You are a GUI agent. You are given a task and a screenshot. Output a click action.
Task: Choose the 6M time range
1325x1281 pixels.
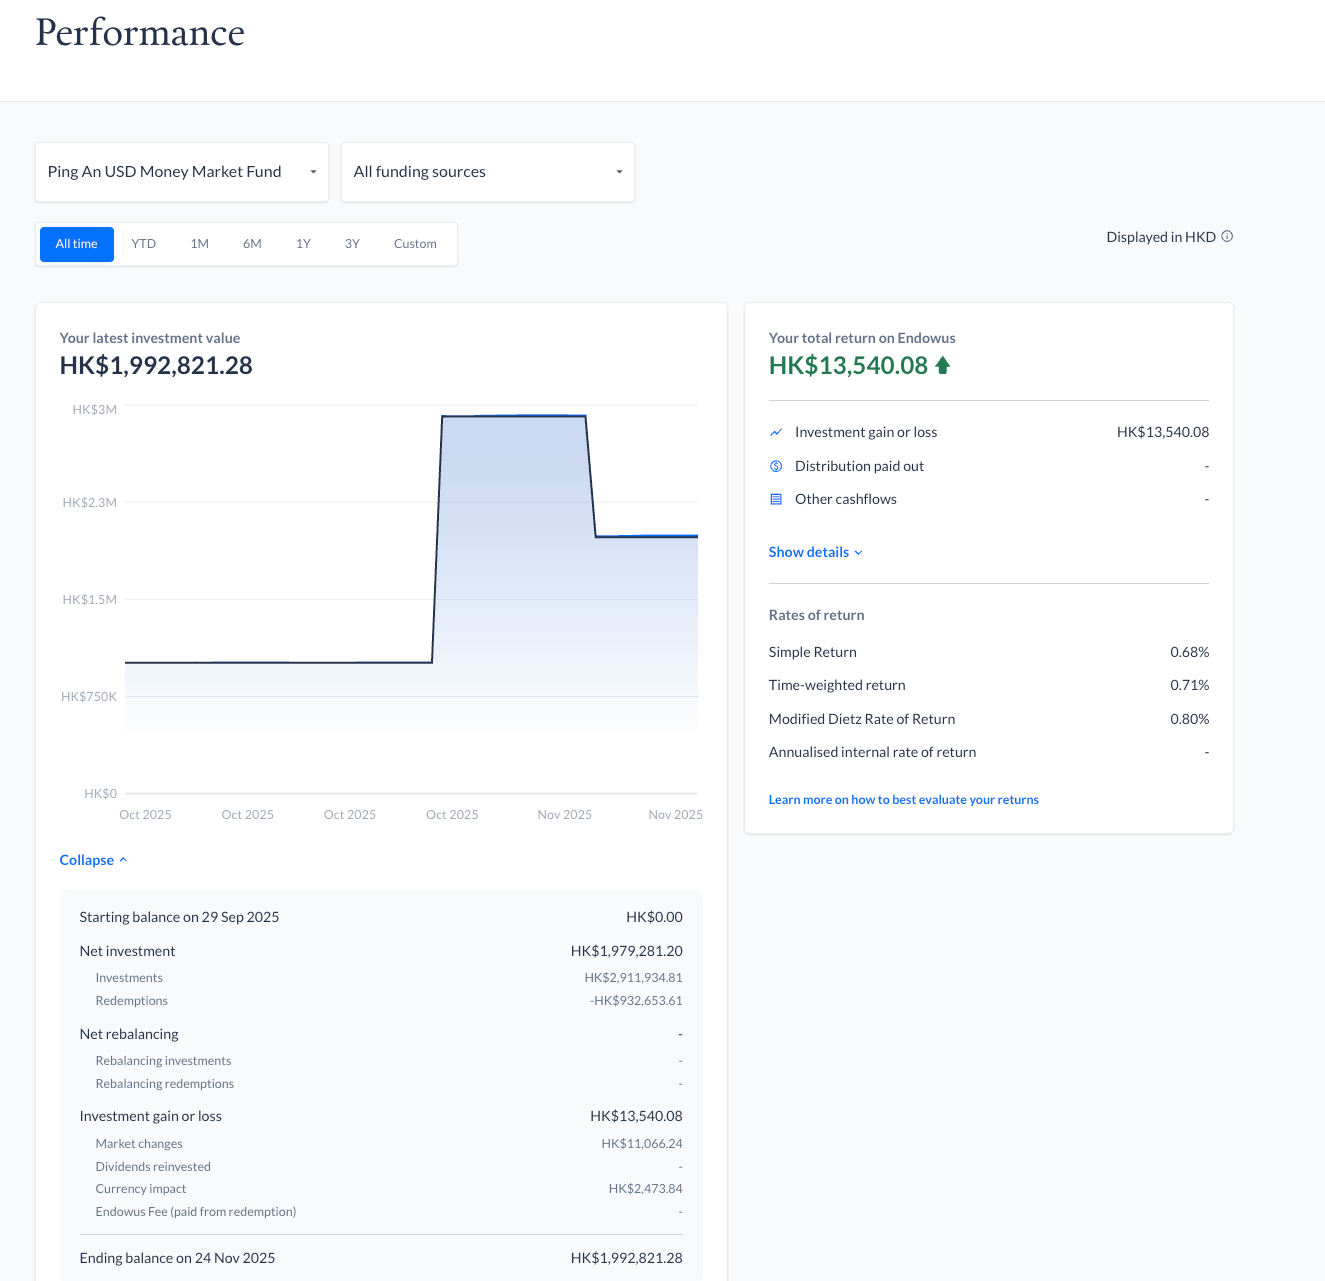(x=252, y=244)
